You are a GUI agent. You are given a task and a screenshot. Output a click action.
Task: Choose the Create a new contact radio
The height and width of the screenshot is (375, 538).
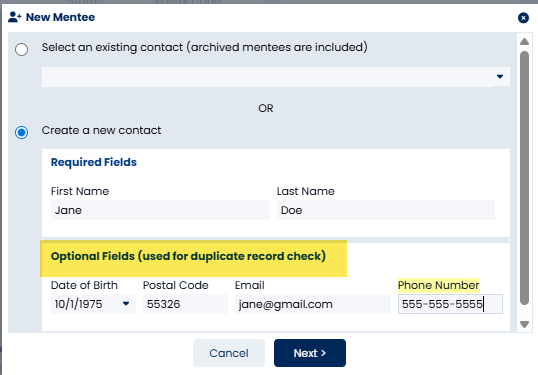pyautogui.click(x=21, y=132)
